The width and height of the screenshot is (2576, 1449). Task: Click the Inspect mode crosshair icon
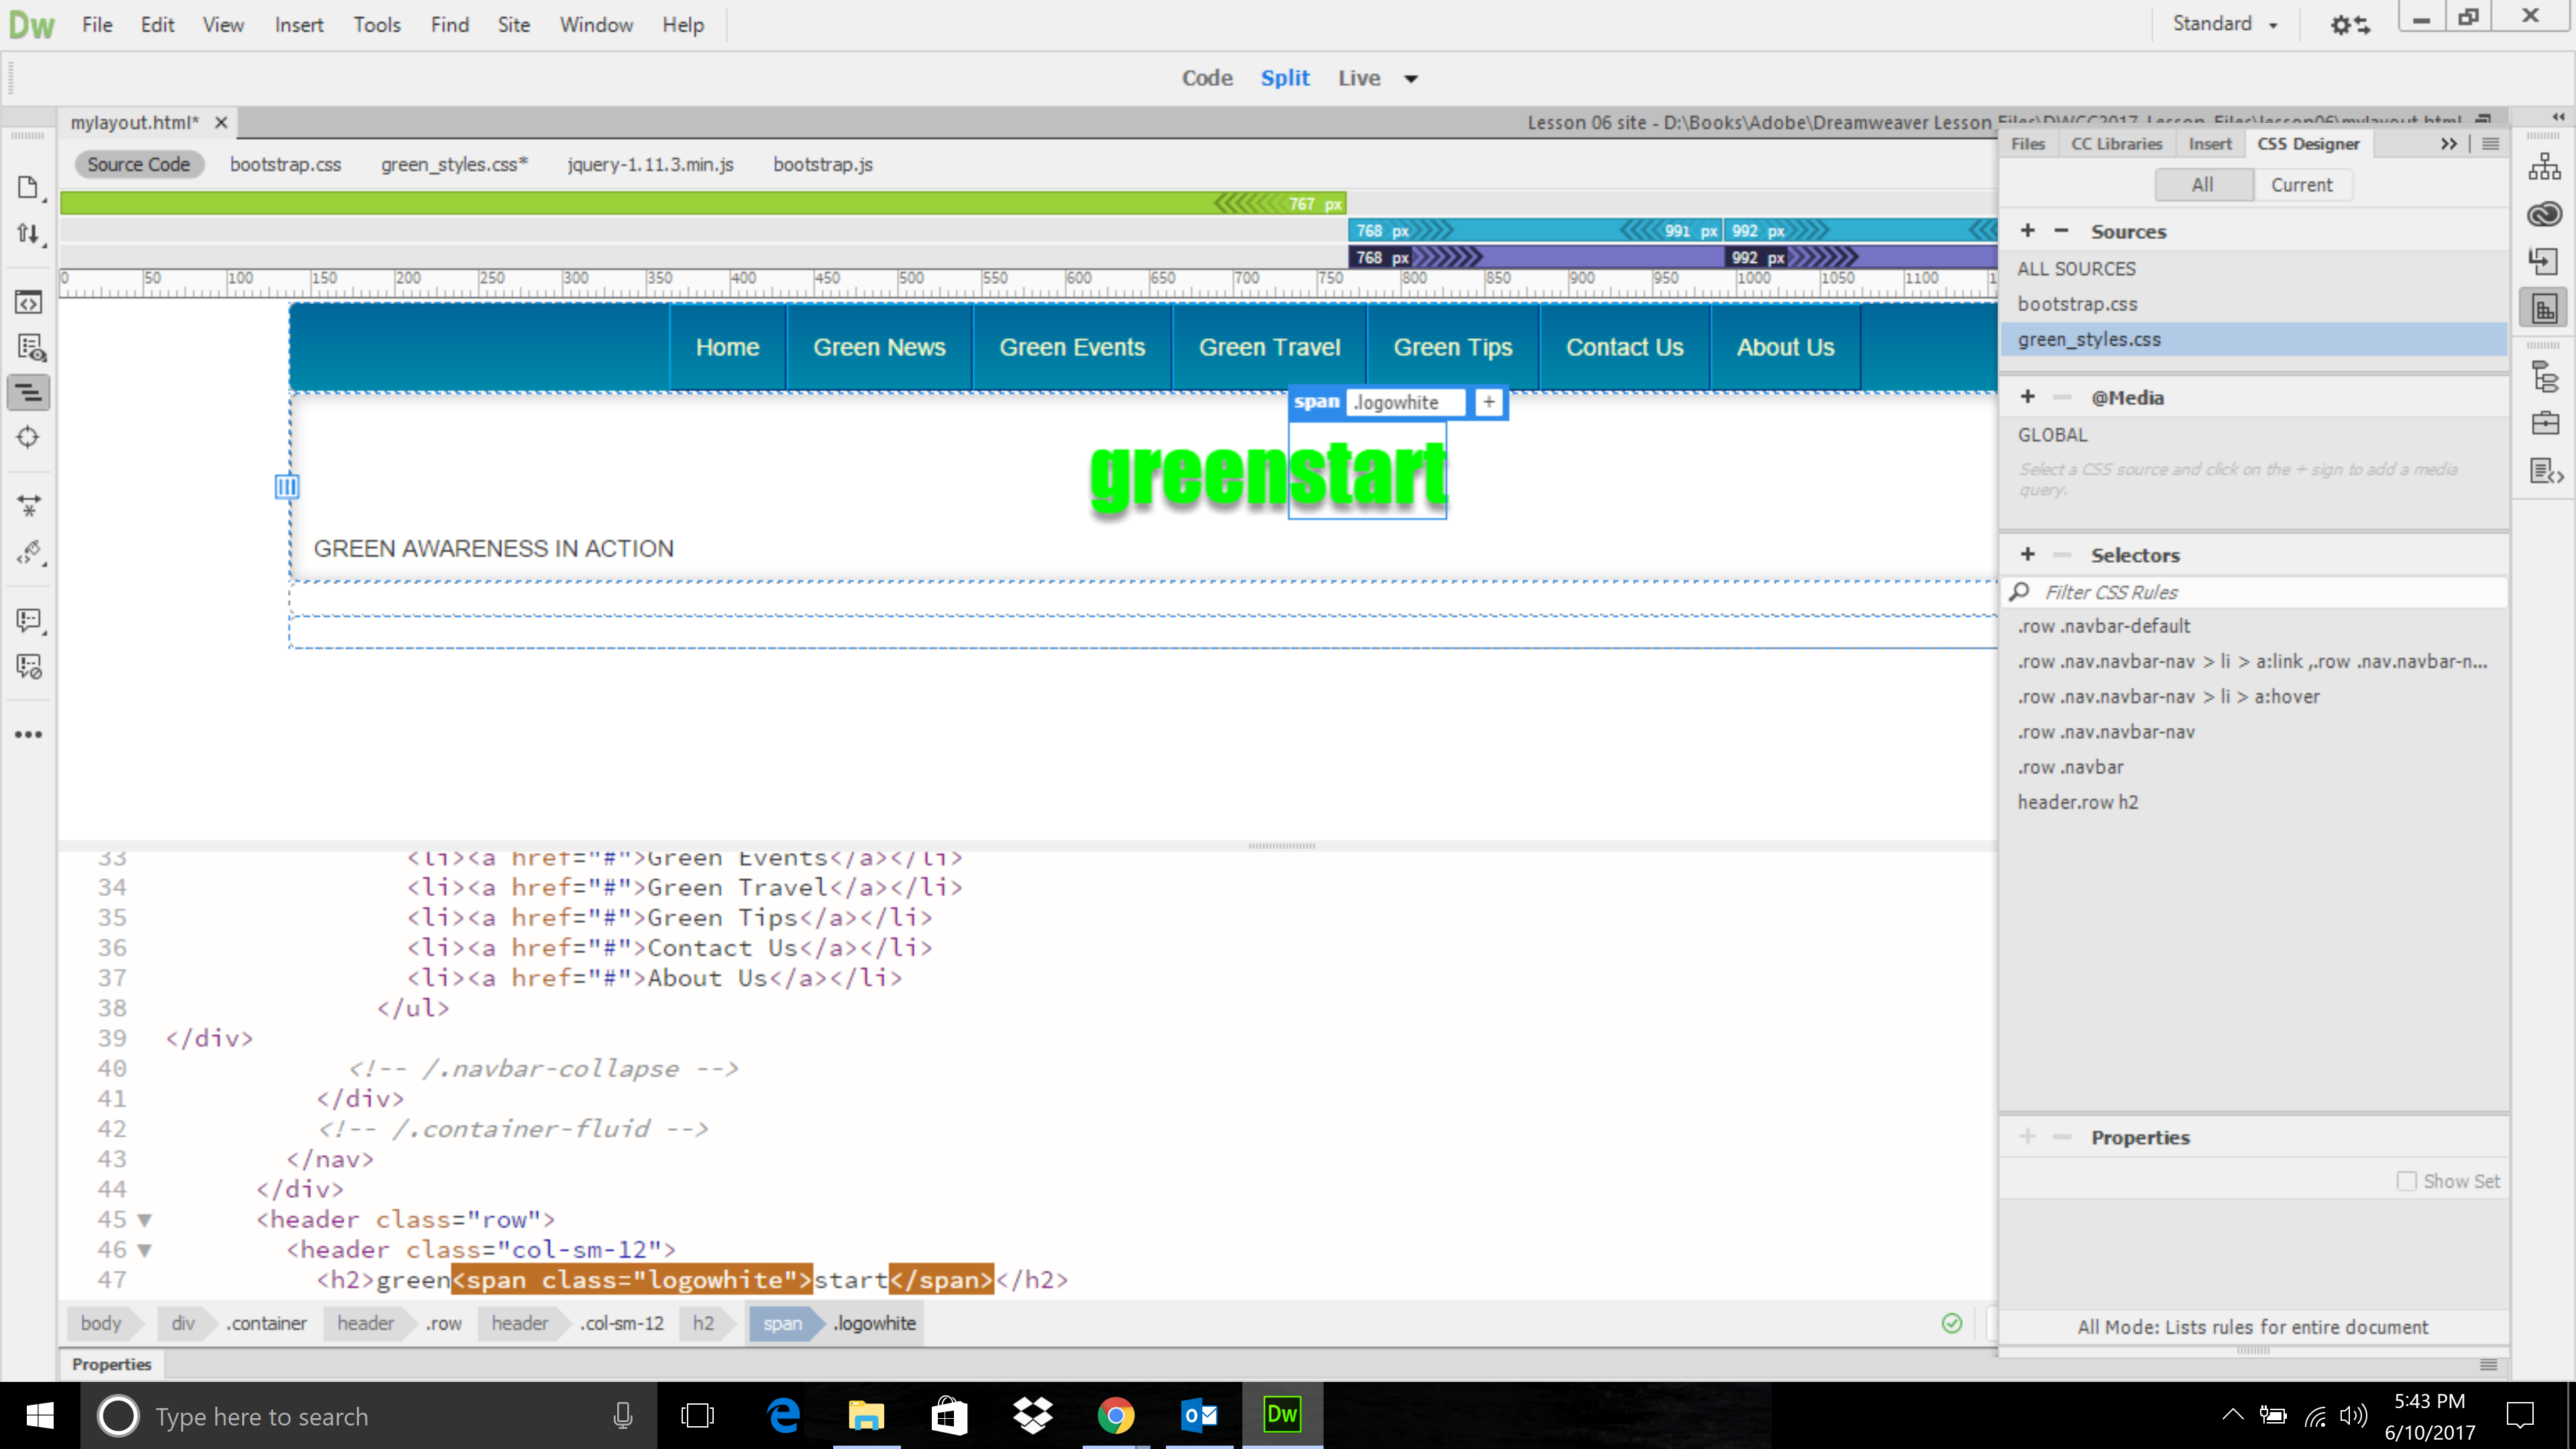pyautogui.click(x=28, y=437)
